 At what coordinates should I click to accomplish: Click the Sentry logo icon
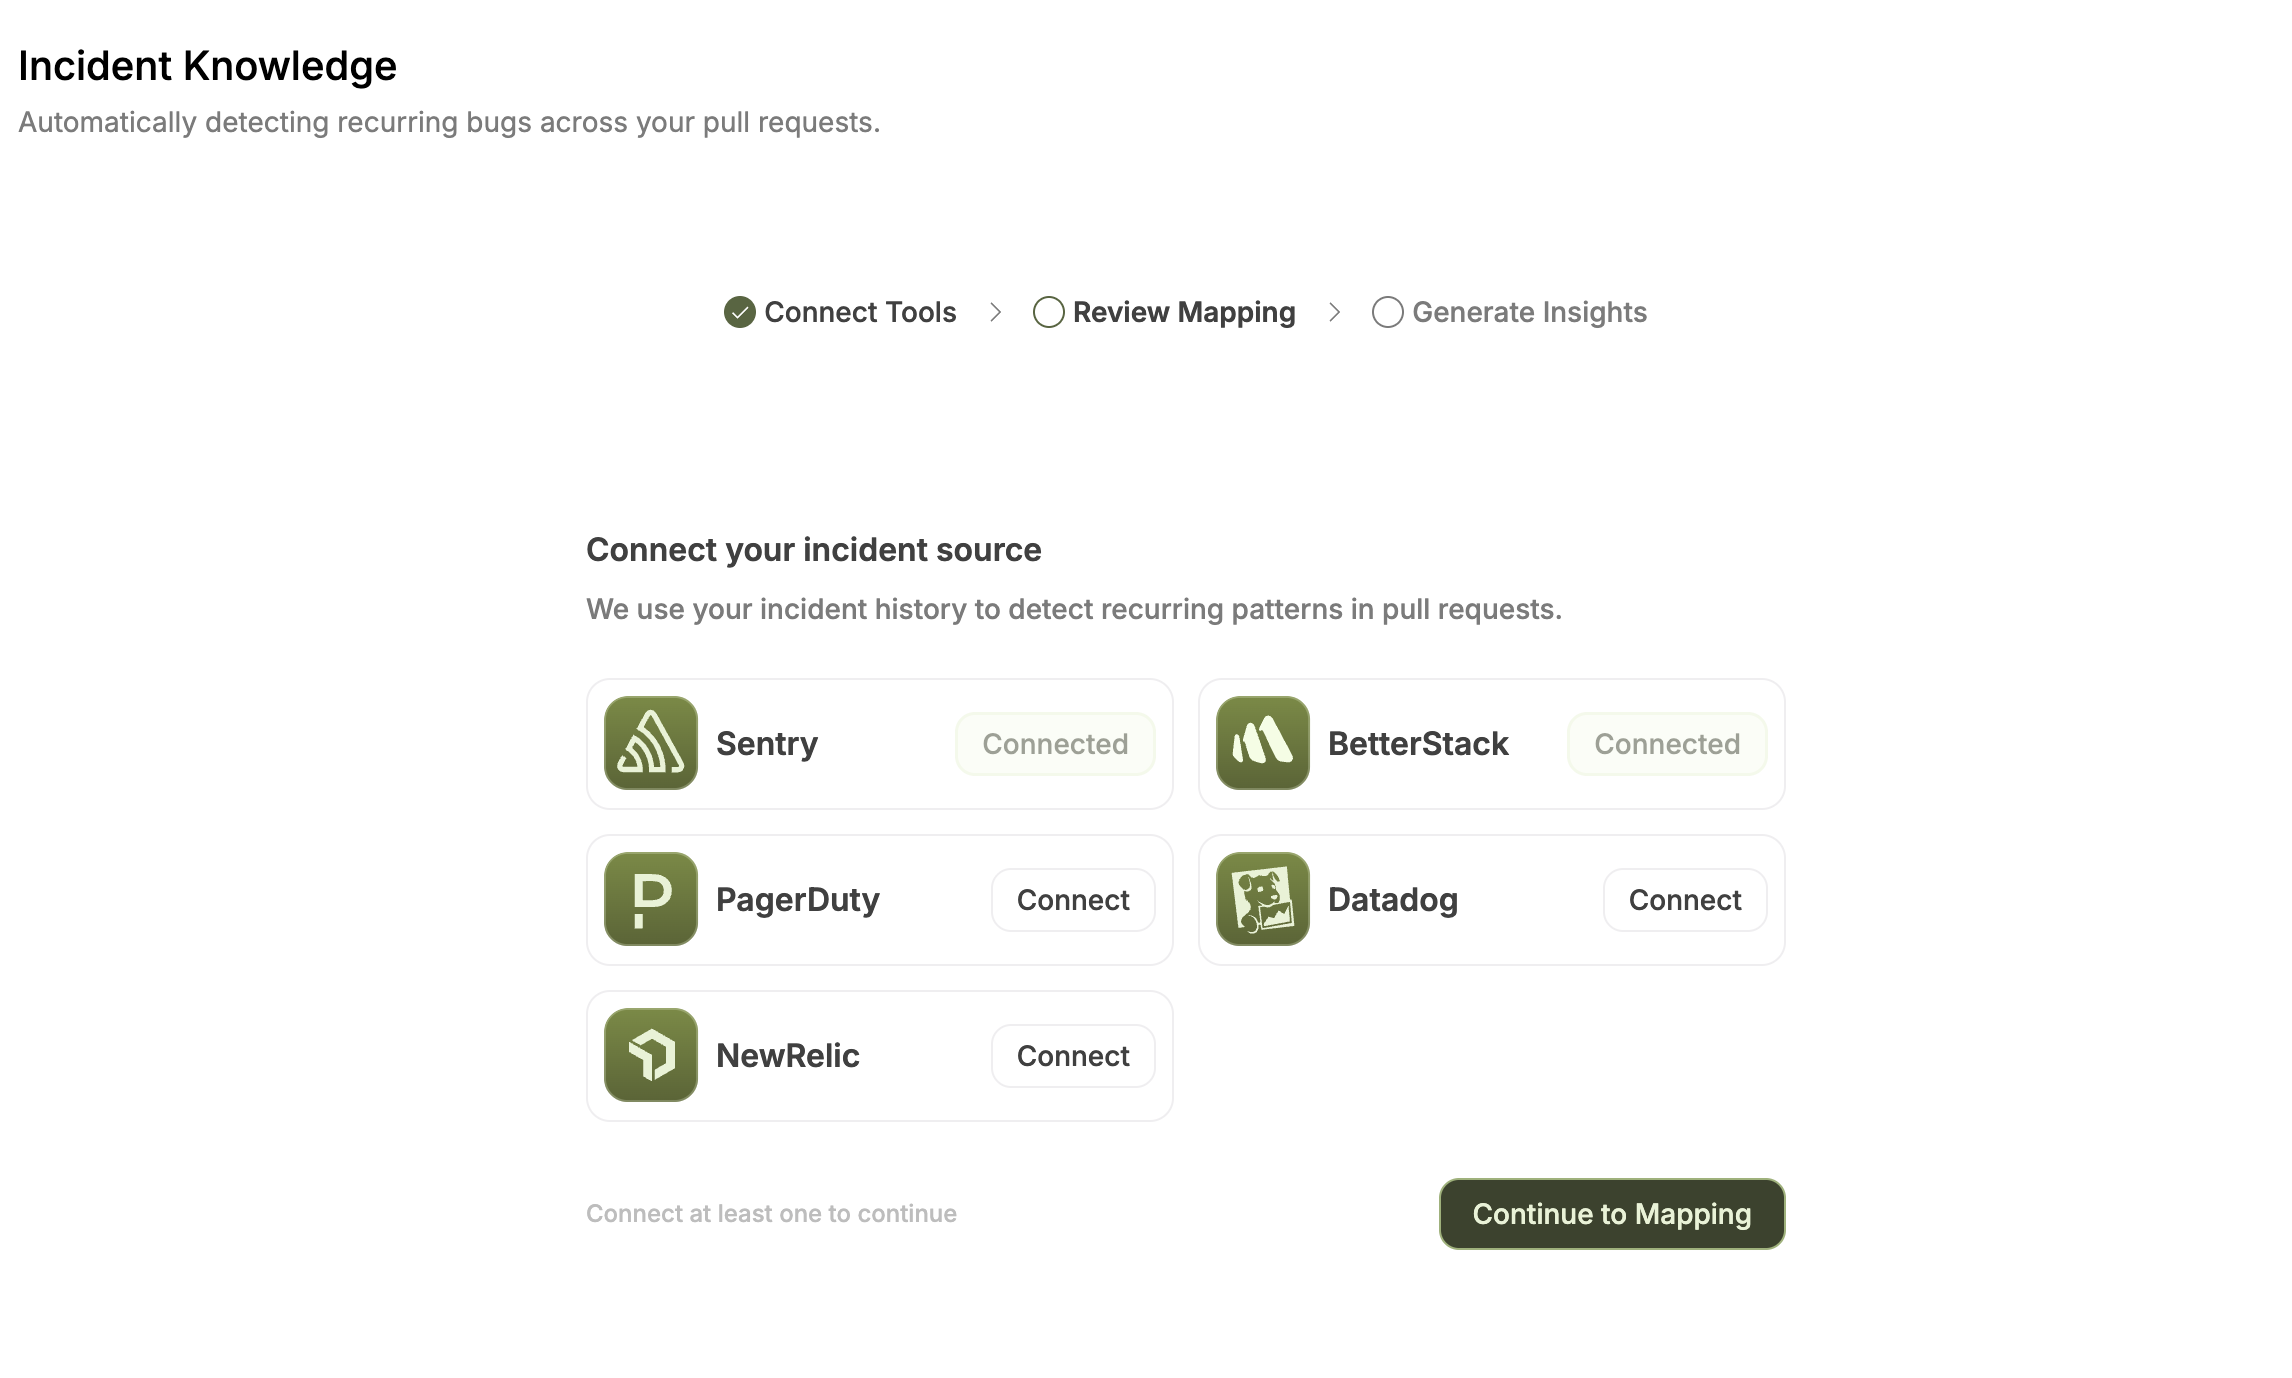(x=650, y=743)
